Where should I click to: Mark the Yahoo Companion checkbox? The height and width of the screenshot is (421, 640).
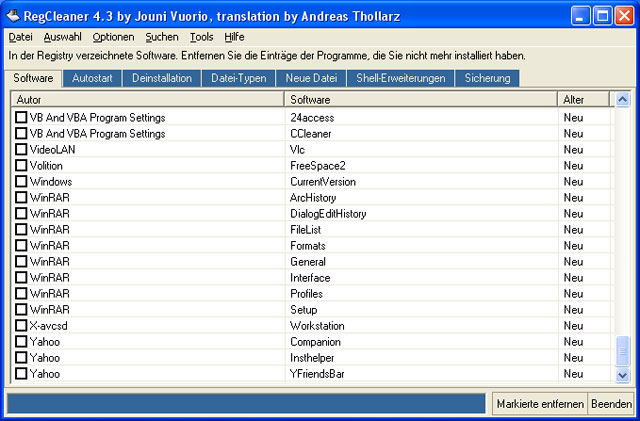[x=21, y=342]
